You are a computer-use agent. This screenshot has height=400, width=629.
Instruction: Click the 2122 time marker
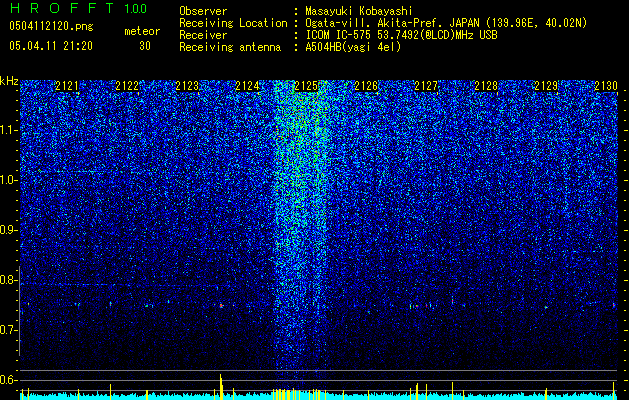click(x=127, y=85)
